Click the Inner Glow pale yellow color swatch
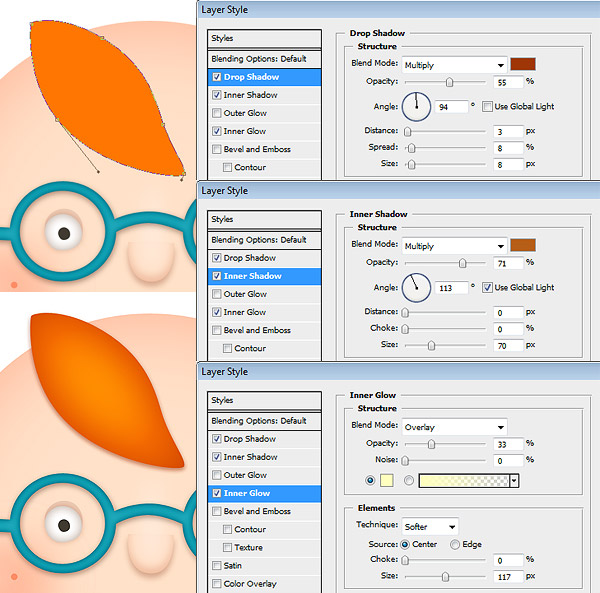The height and width of the screenshot is (593, 600). [x=386, y=481]
